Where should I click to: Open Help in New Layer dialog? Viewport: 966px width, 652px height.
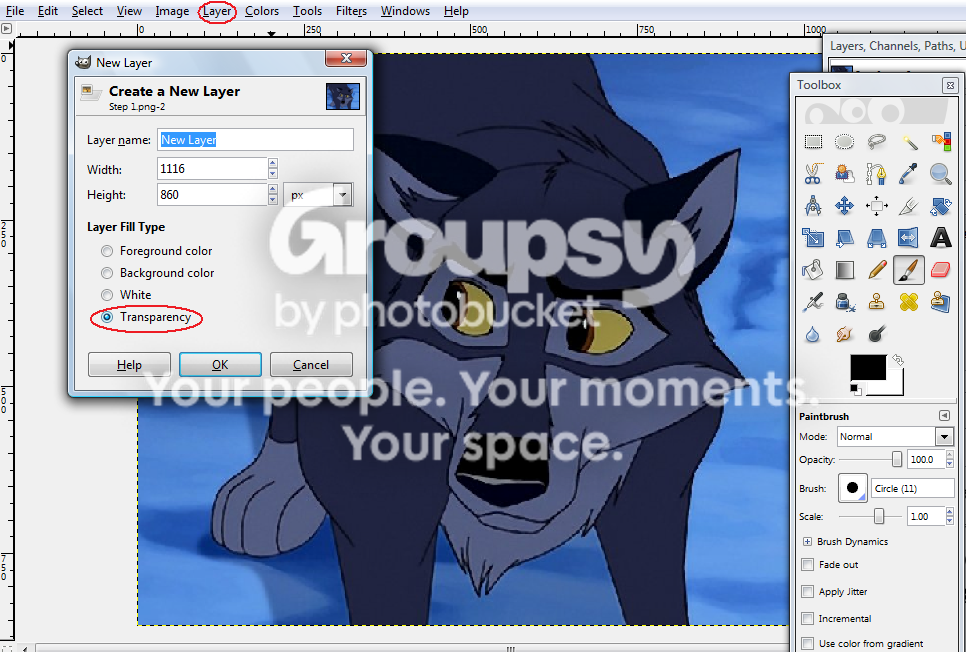tap(129, 365)
